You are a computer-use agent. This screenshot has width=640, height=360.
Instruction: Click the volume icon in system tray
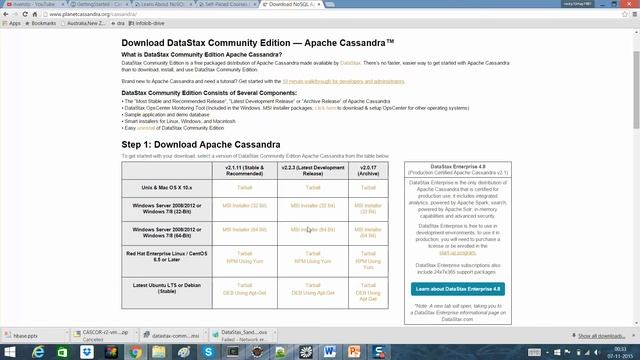coord(597,352)
